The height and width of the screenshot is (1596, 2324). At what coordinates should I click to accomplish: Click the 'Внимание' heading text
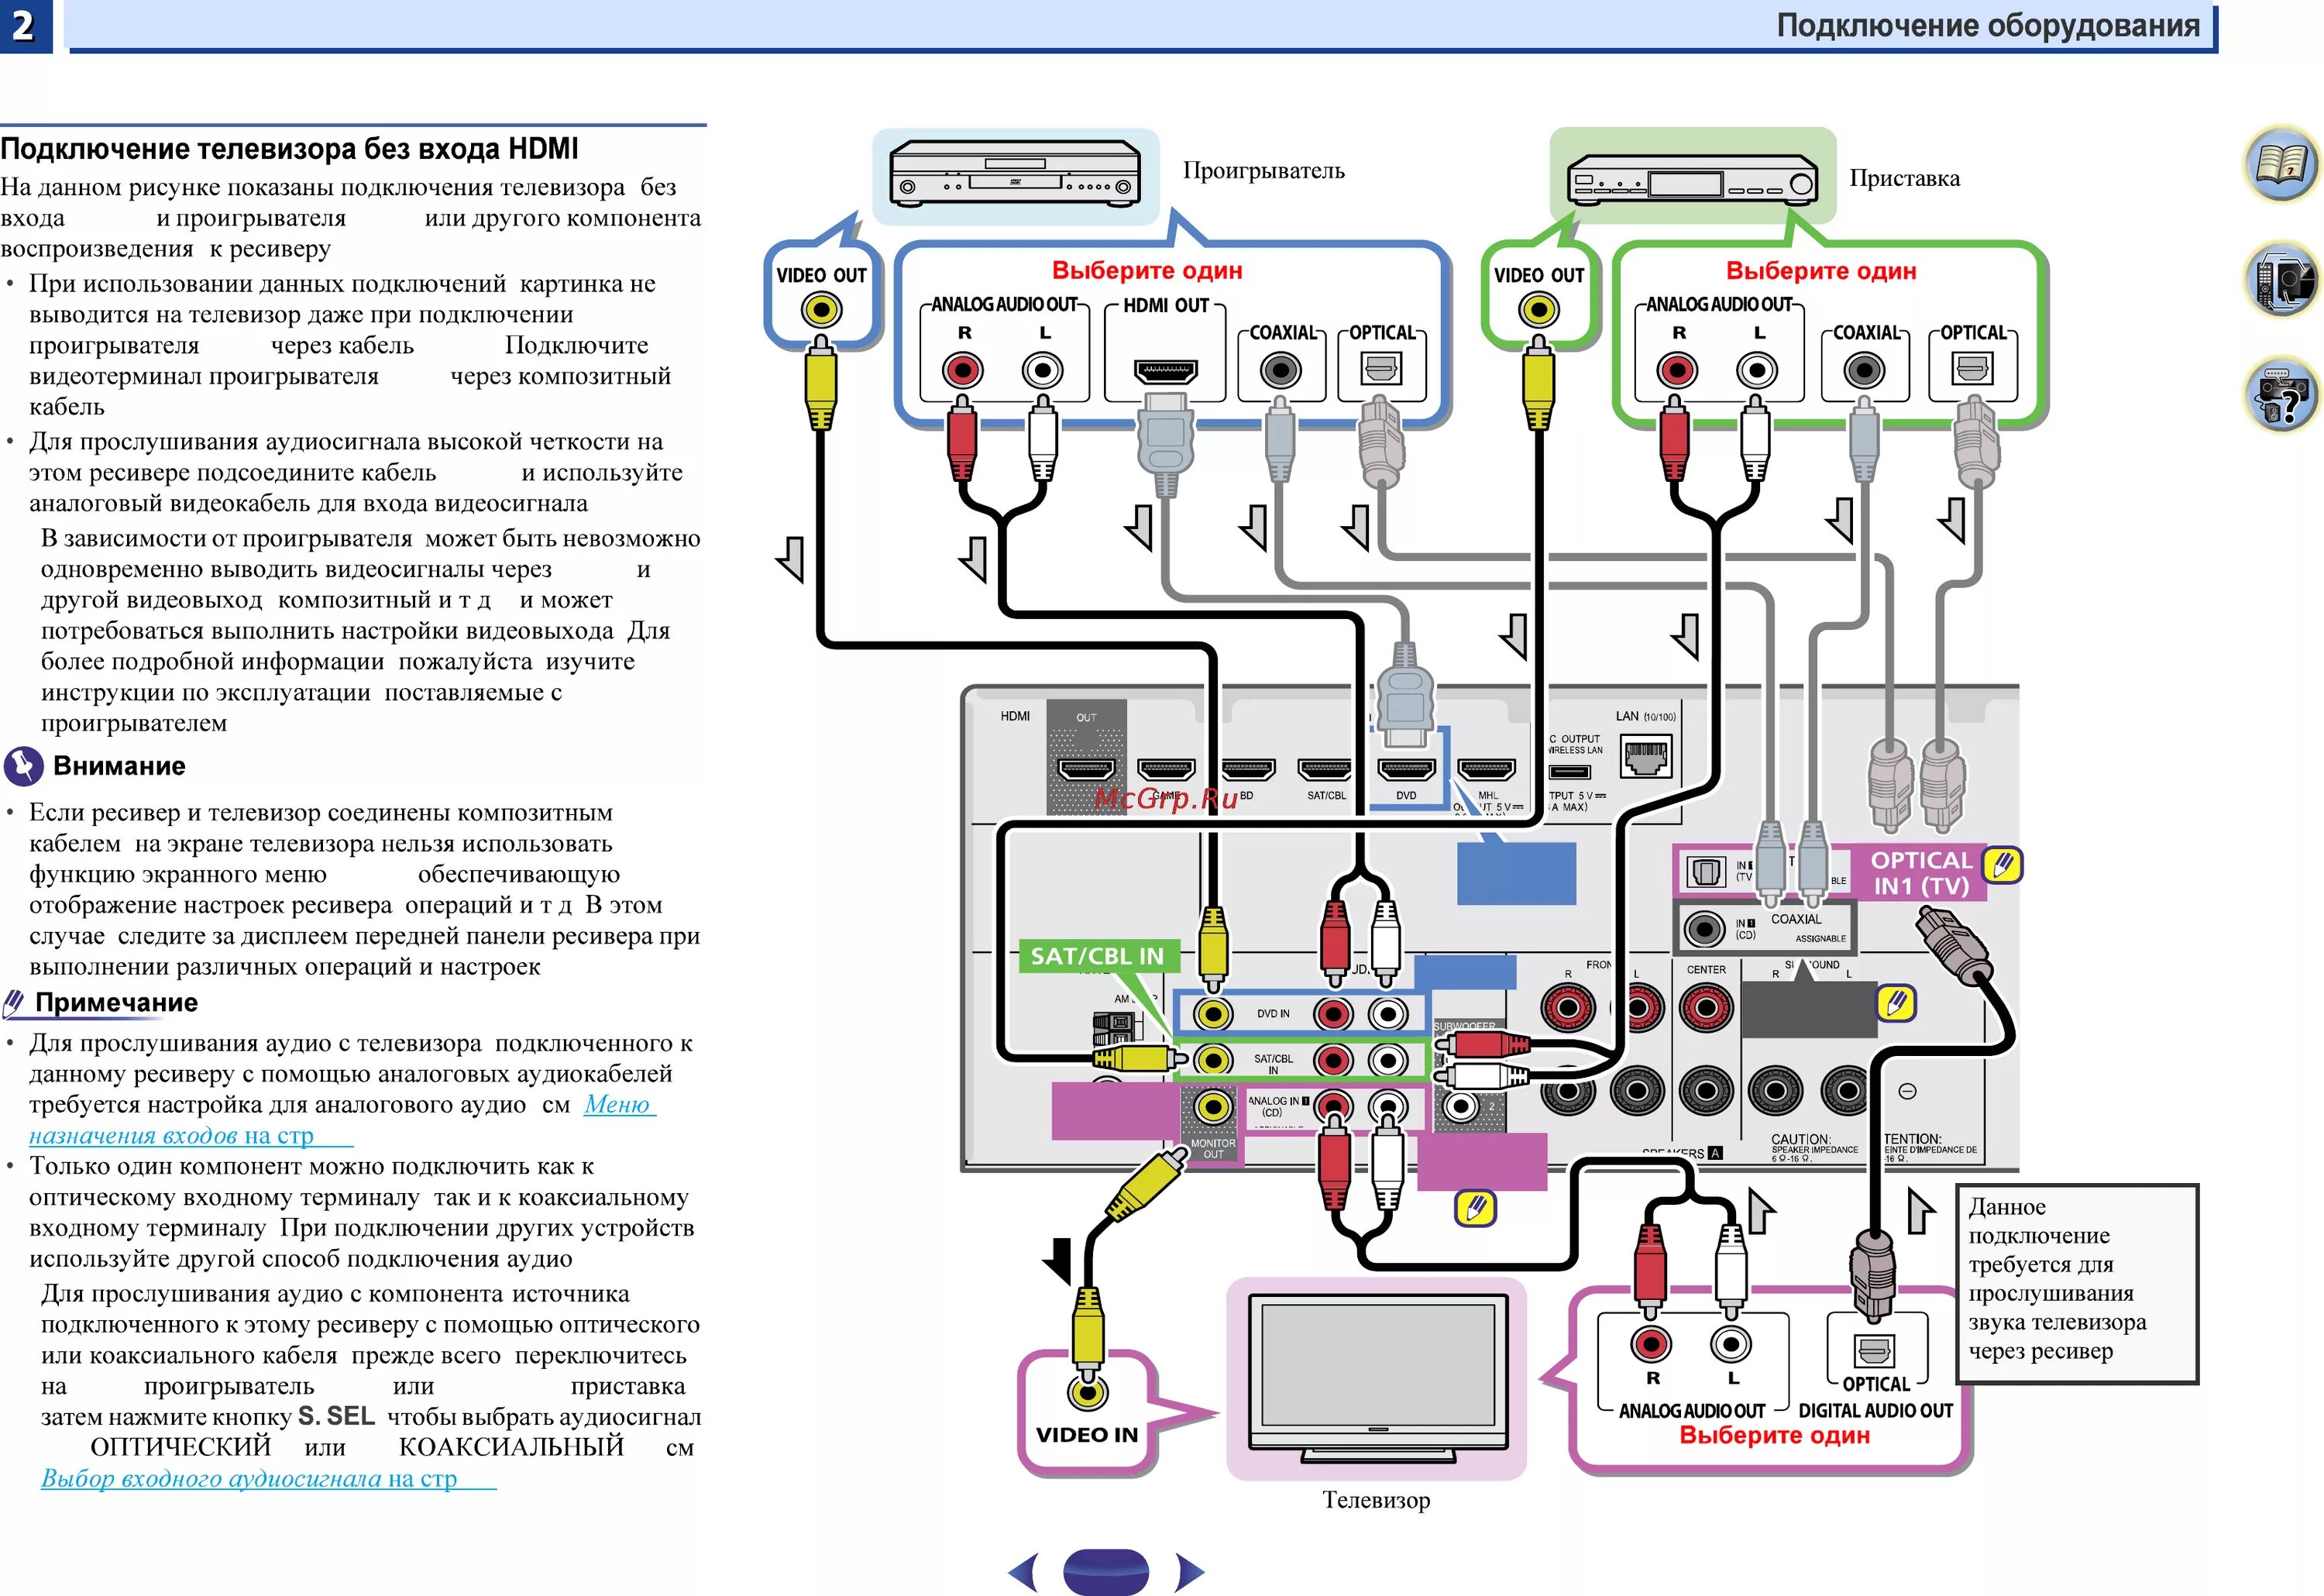point(119,766)
